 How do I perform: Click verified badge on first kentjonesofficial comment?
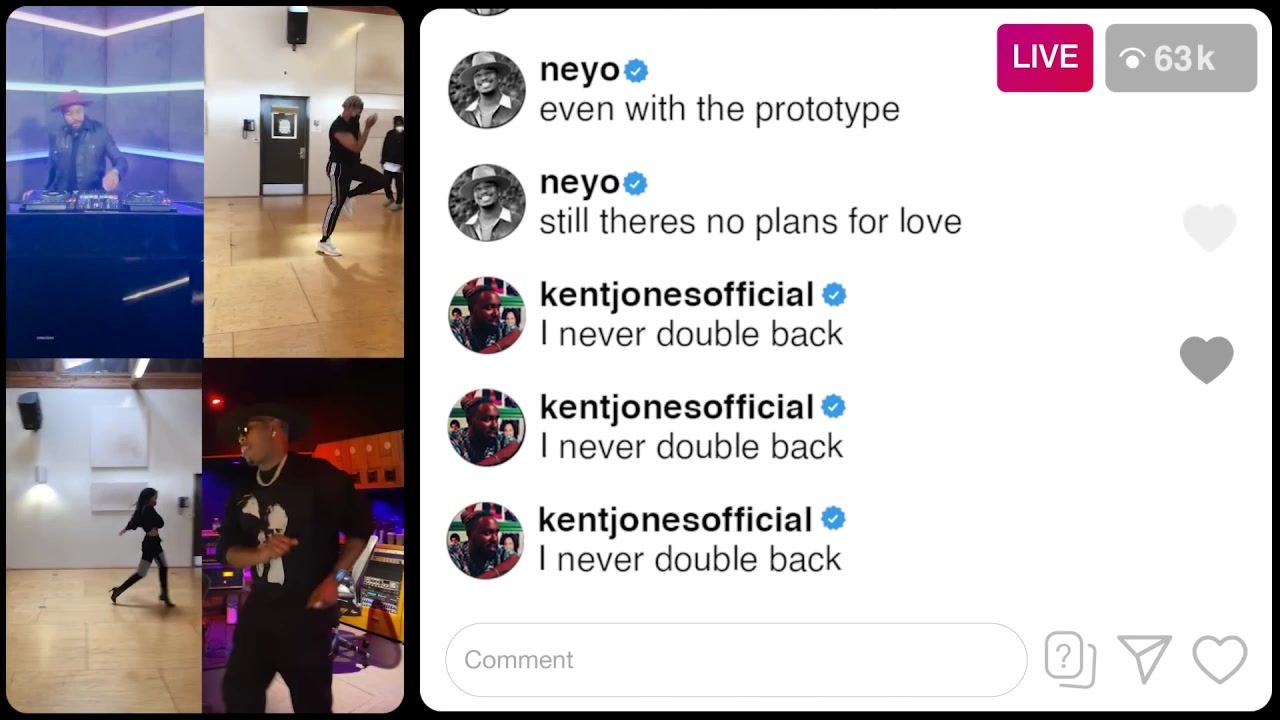coord(834,295)
